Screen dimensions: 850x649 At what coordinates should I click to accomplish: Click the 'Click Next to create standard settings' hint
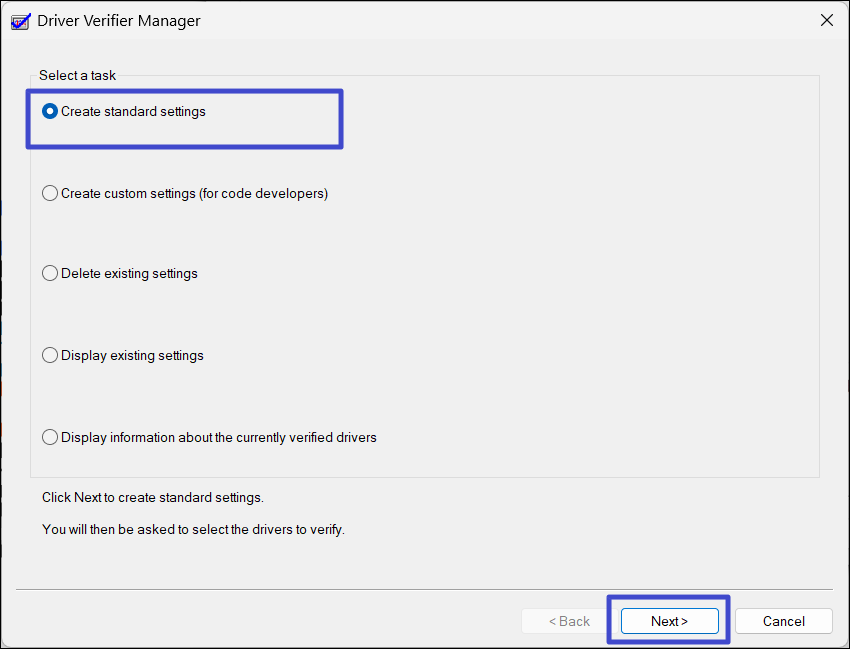click(x=153, y=497)
